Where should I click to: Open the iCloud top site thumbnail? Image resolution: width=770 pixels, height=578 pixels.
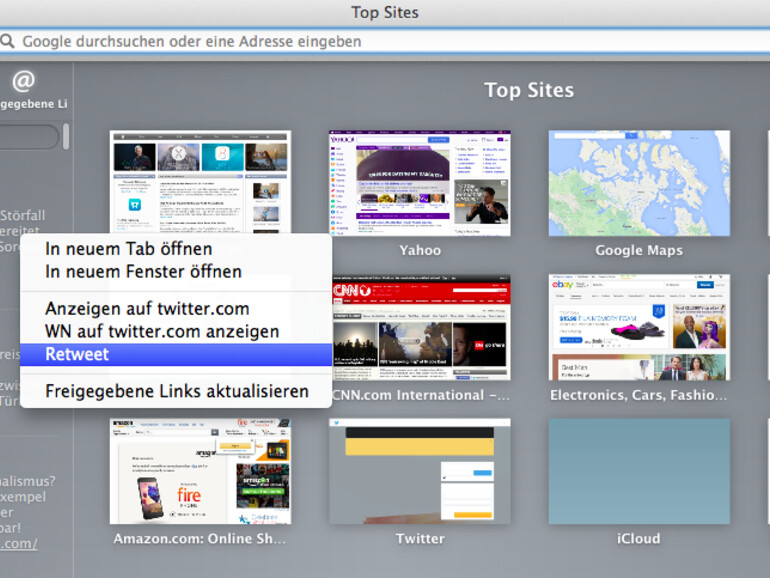click(x=639, y=471)
